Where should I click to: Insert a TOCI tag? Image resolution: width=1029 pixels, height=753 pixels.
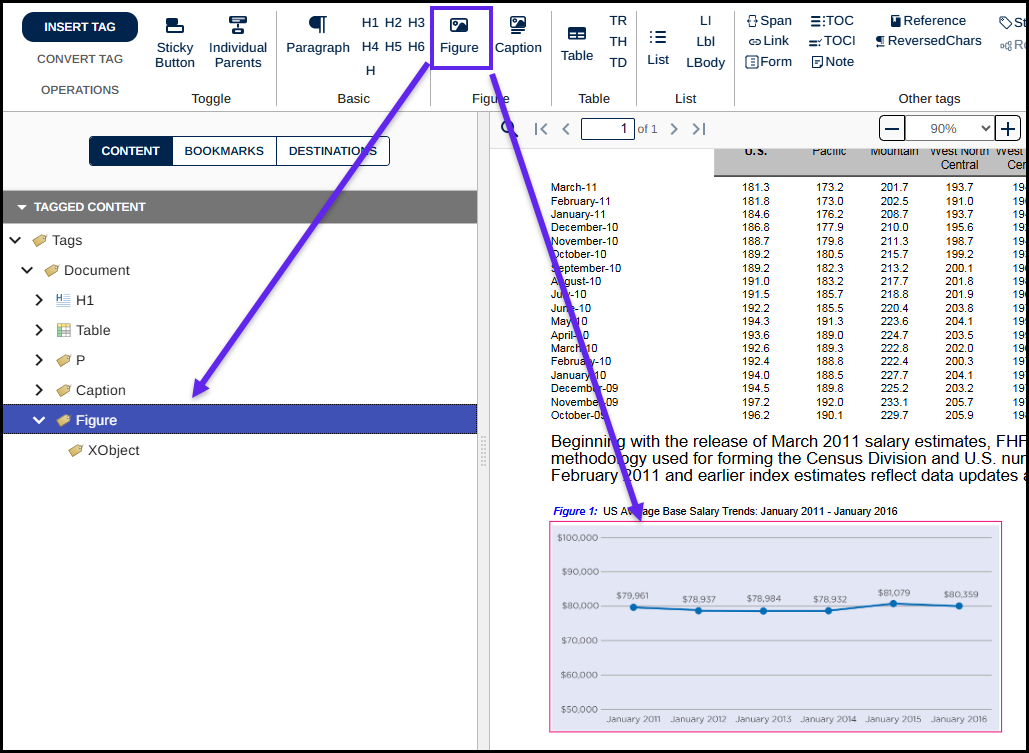point(831,41)
